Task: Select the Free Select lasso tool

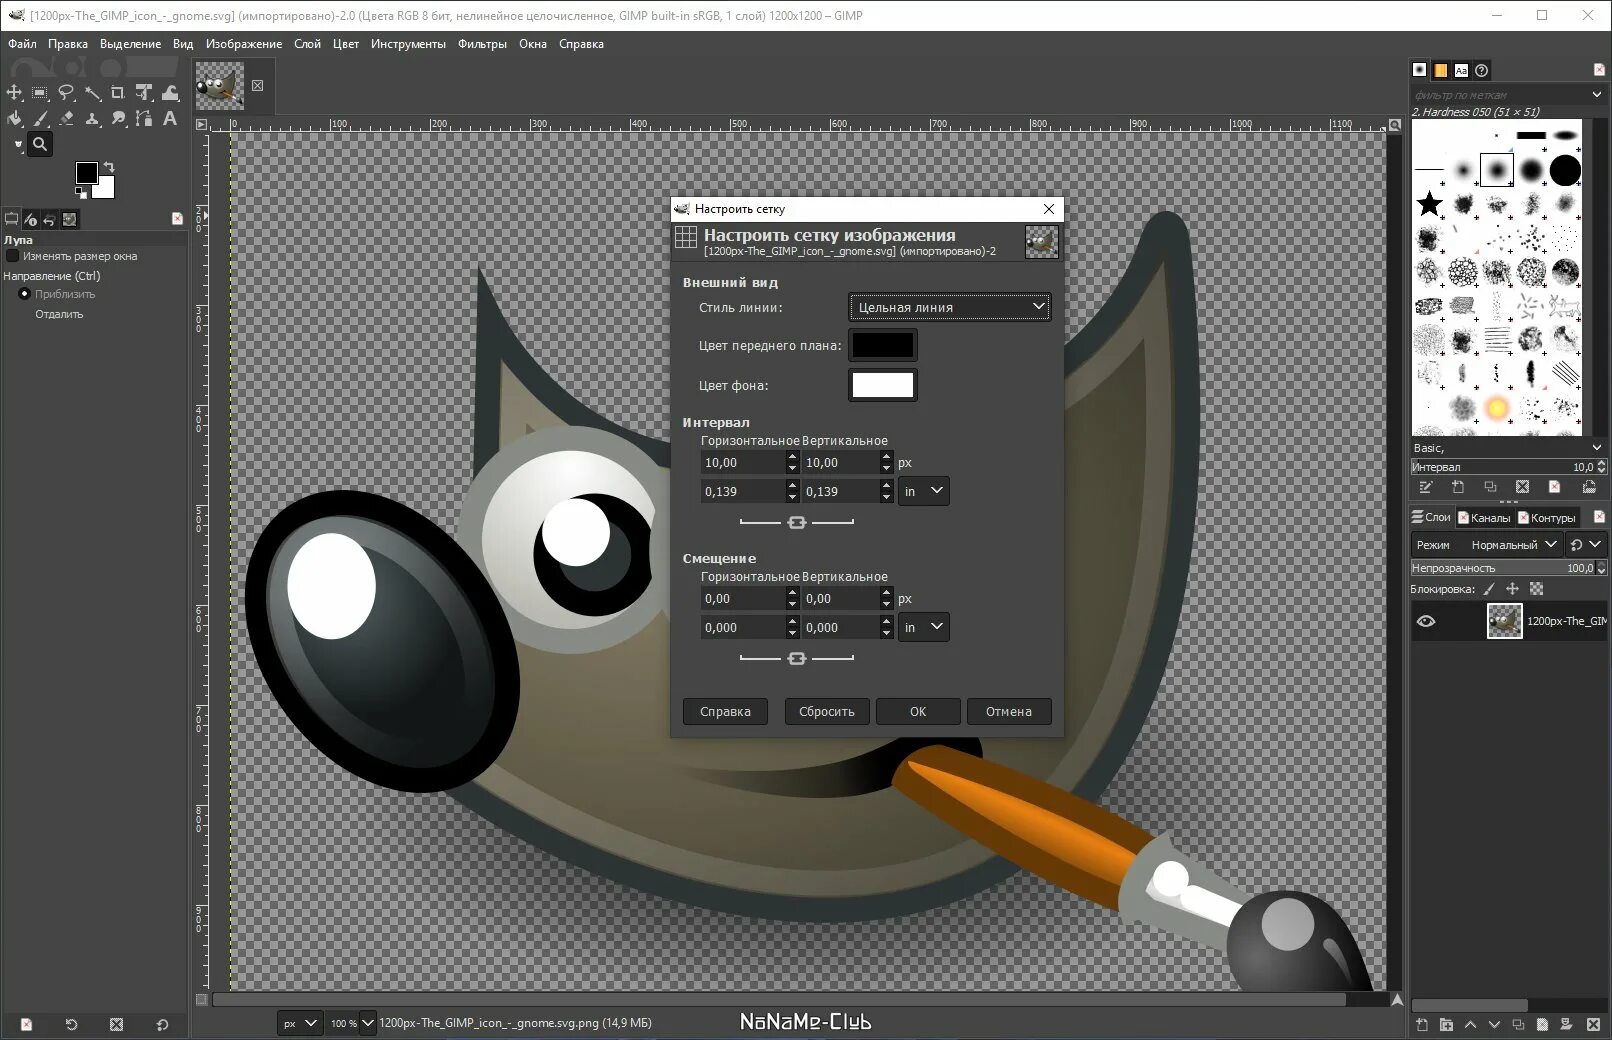Action: coord(66,93)
